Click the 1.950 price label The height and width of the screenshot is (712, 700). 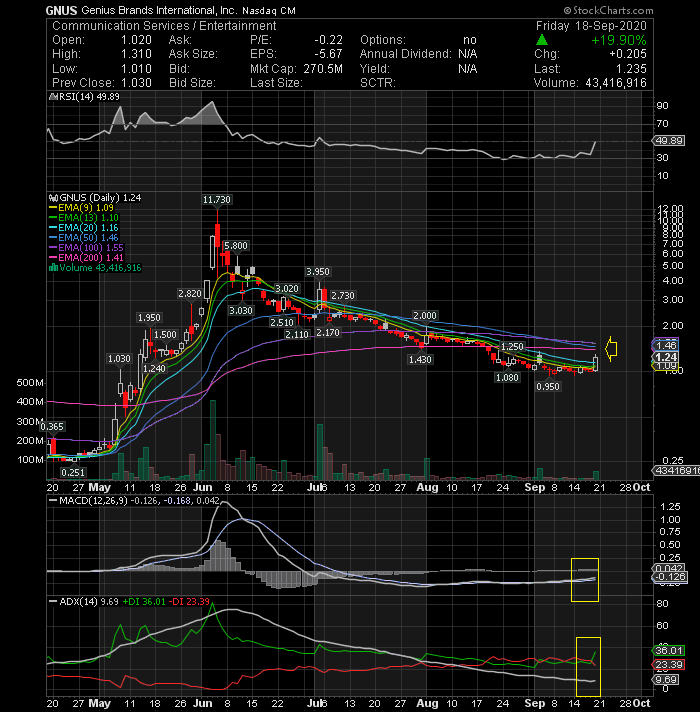point(149,318)
